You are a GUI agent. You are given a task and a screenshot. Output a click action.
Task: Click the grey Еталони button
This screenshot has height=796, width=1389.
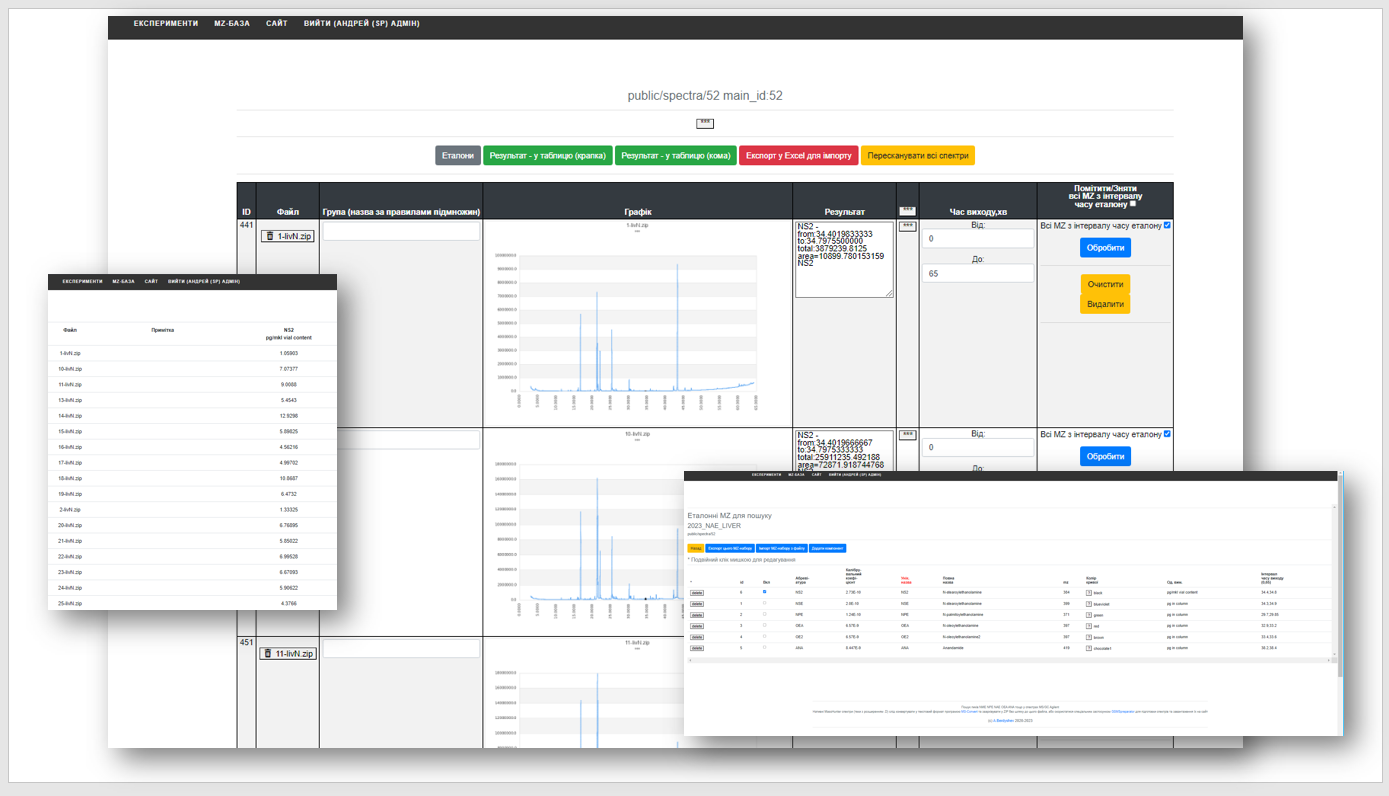tap(458, 156)
